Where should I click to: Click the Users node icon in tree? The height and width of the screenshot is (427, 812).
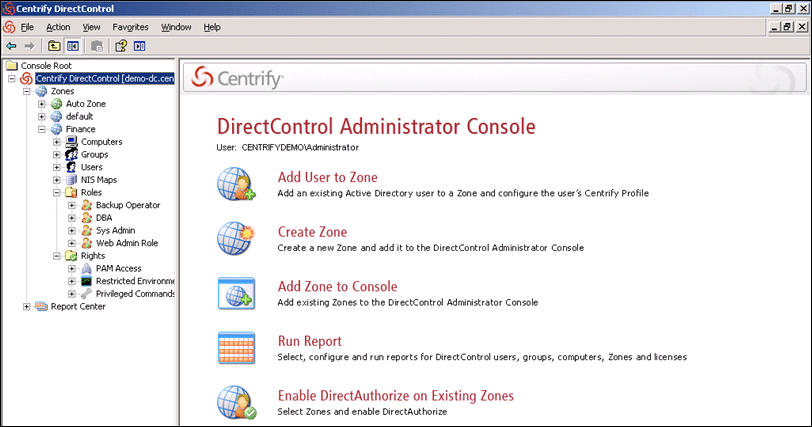(x=71, y=167)
